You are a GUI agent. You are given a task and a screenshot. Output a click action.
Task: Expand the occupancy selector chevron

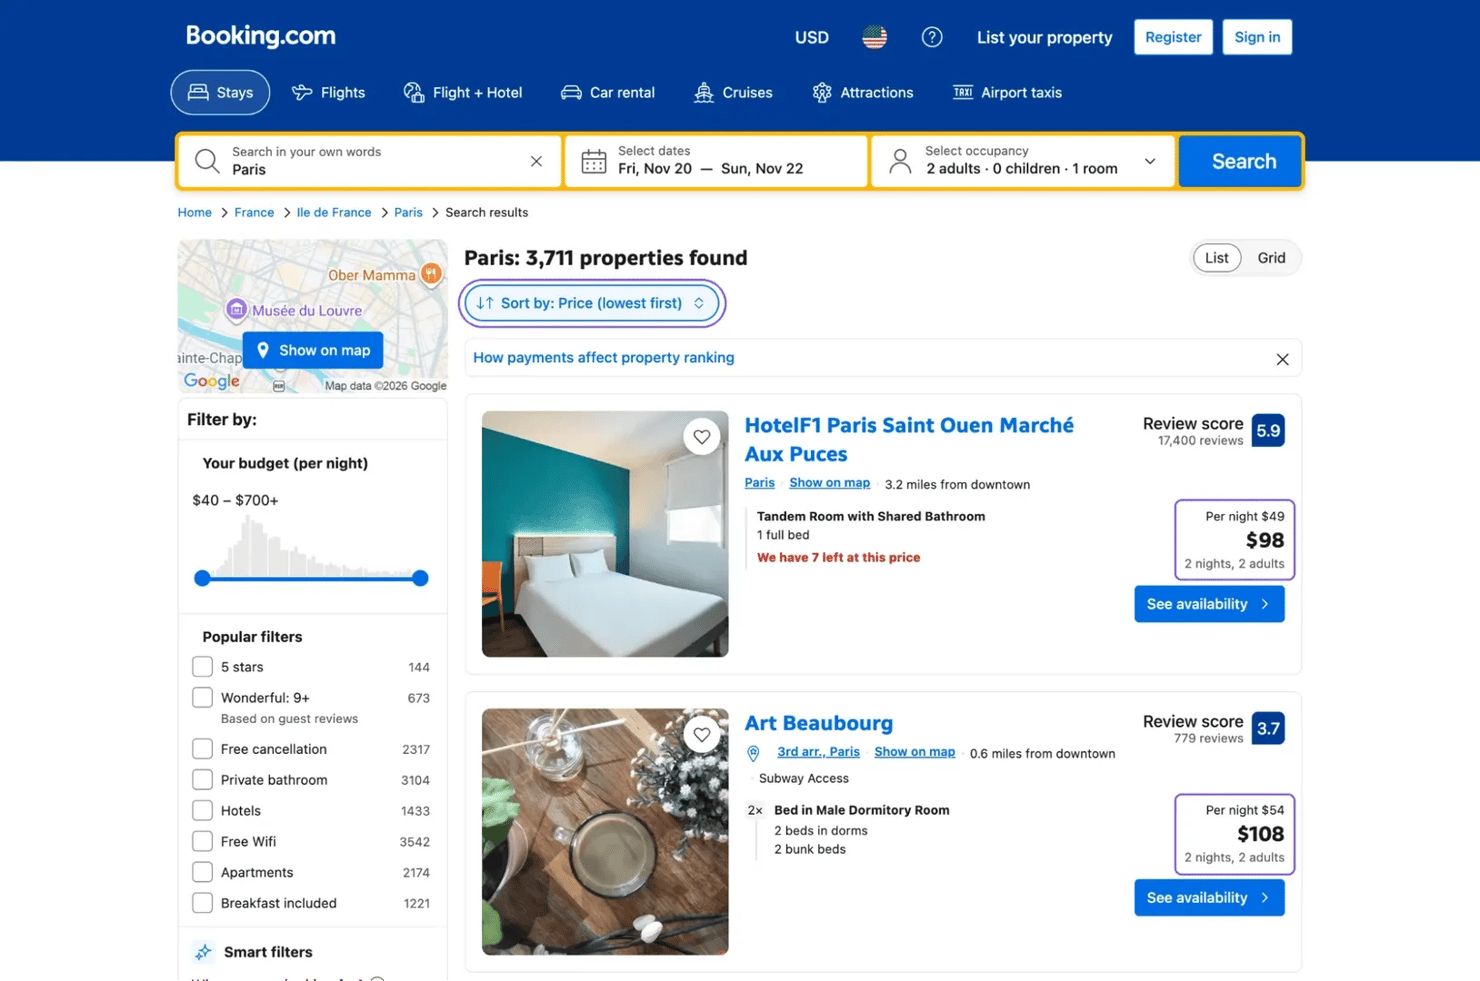(x=1150, y=161)
